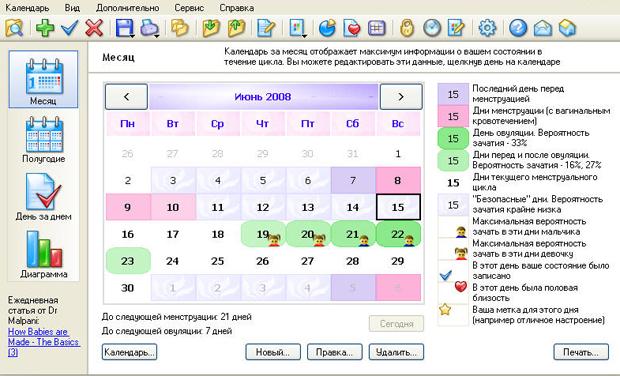Viewport: 620px width, 376px height.
Task: Open the Дополнительно menu
Action: (128, 8)
